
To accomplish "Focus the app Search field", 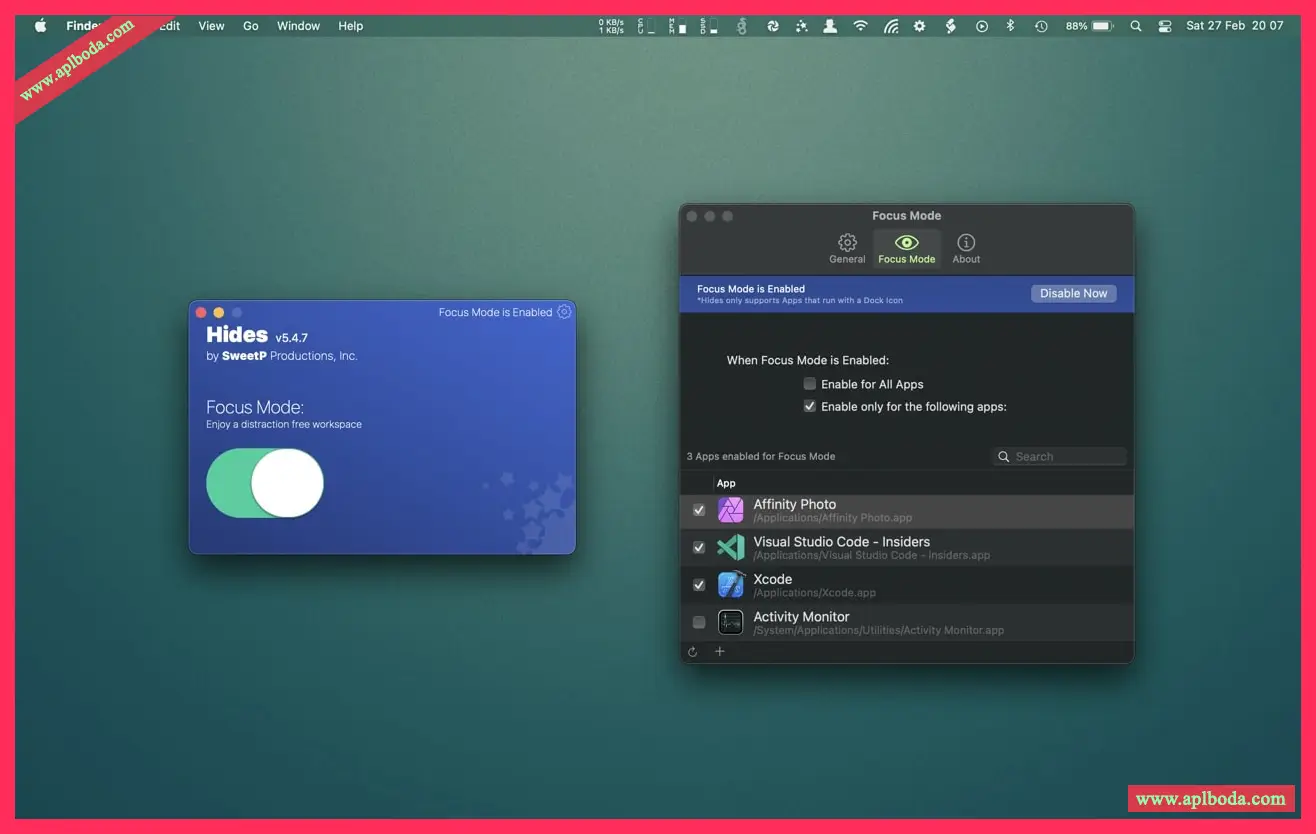I will 1060,456.
